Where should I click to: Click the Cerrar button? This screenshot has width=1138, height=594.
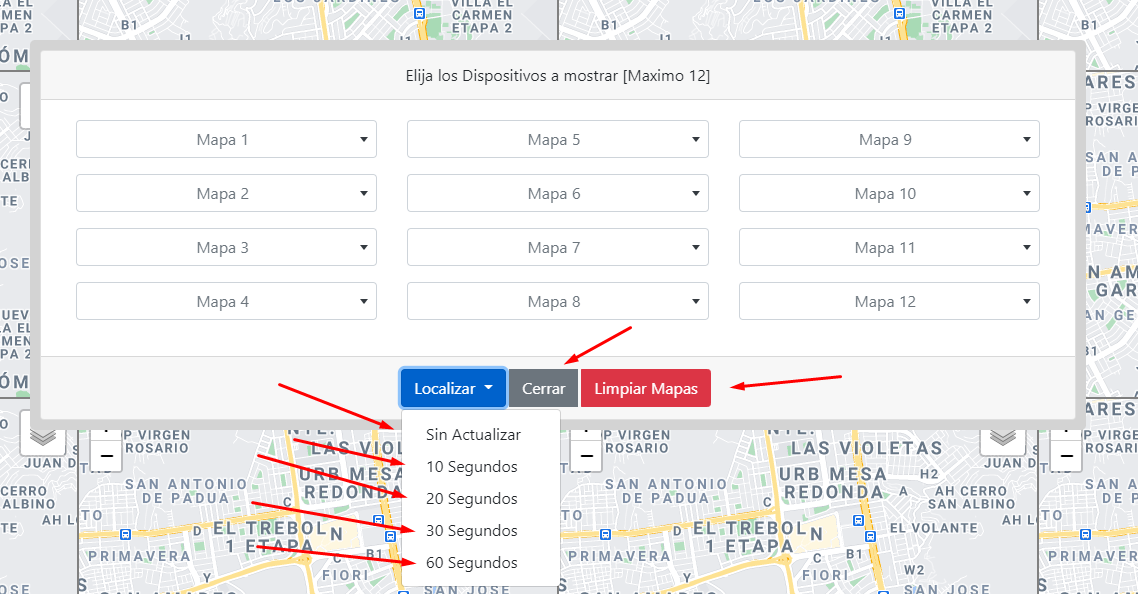[x=543, y=388]
